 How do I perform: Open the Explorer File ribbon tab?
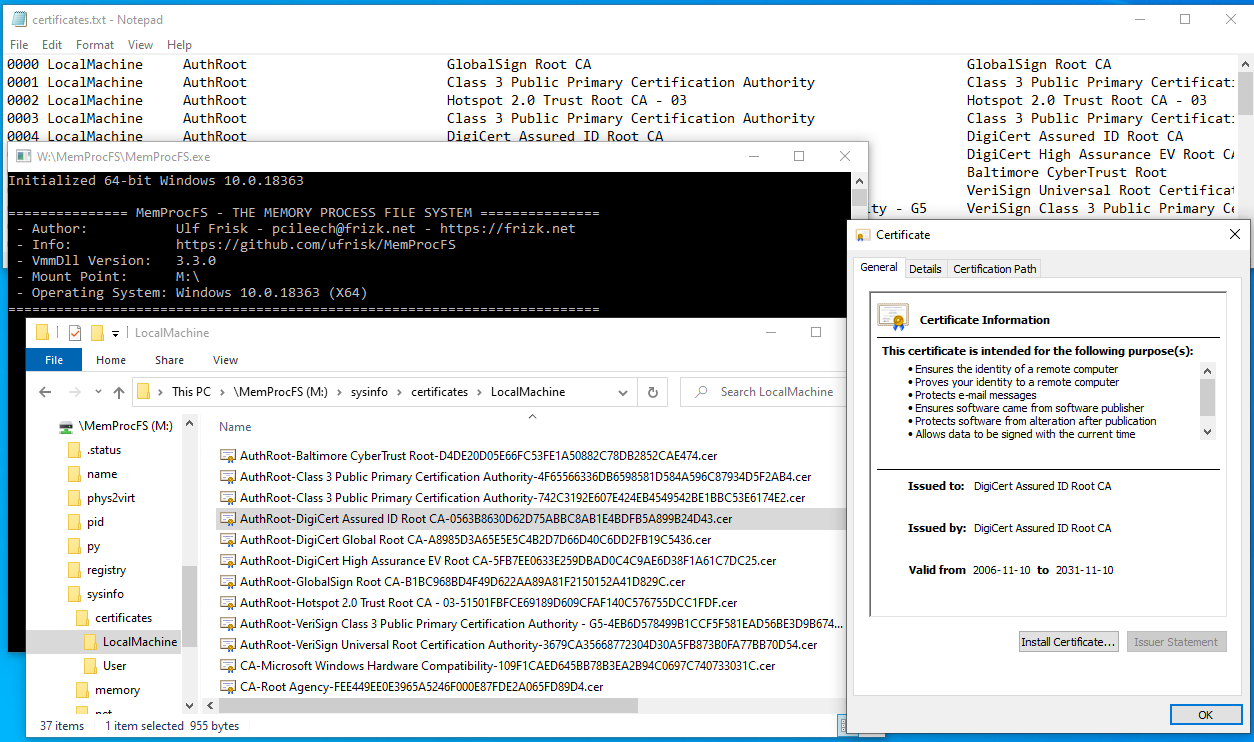tap(54, 360)
